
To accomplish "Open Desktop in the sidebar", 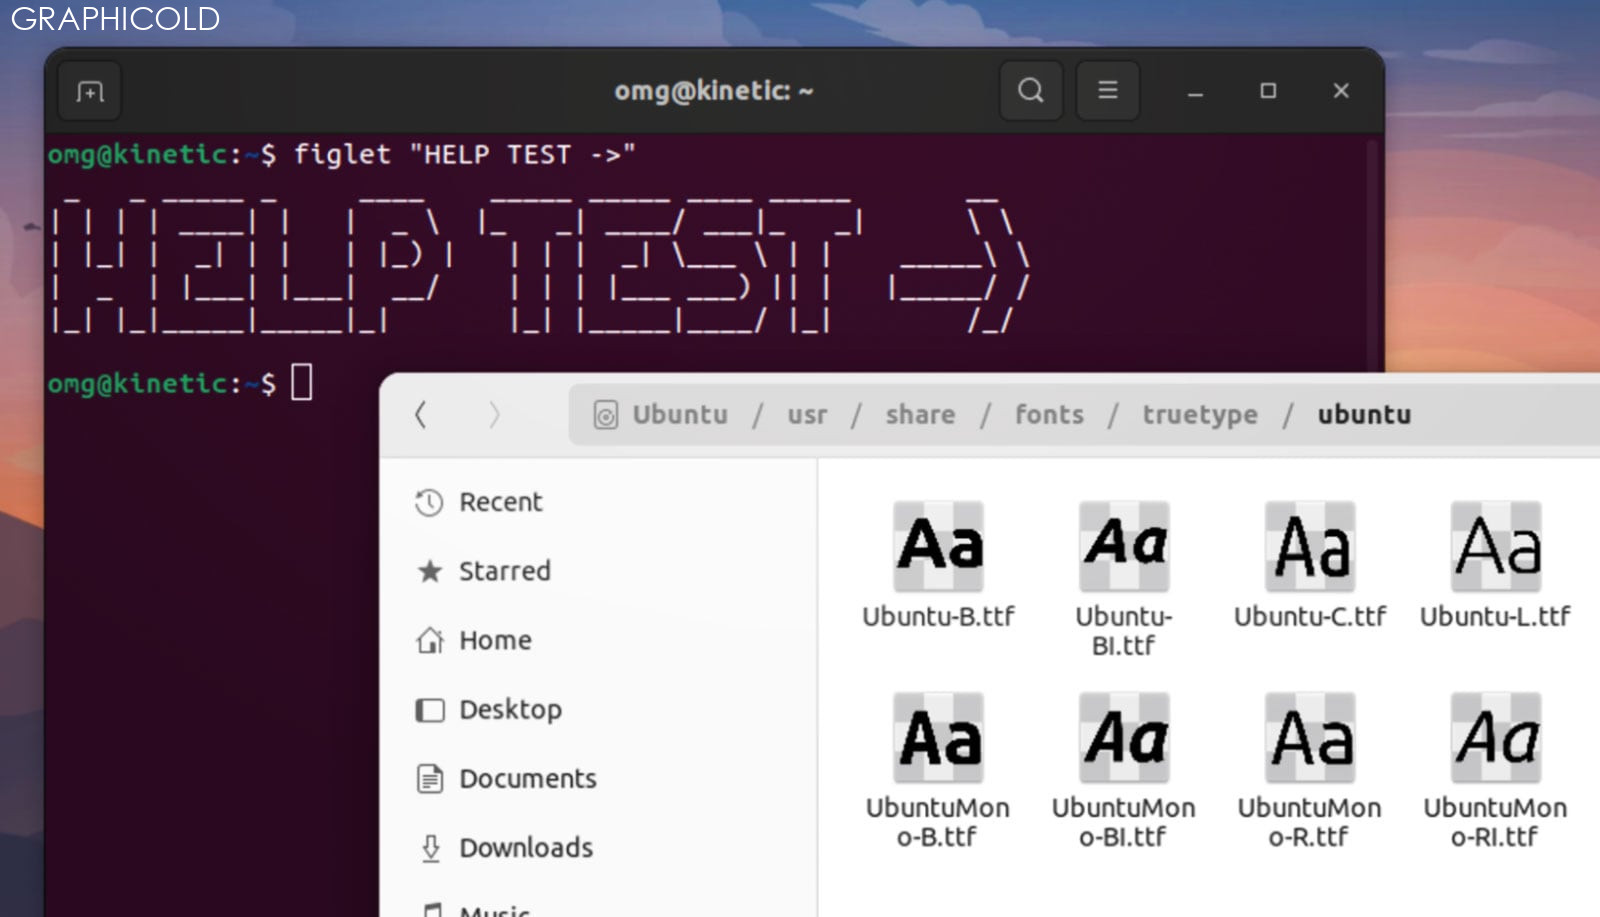I will (x=489, y=710).
